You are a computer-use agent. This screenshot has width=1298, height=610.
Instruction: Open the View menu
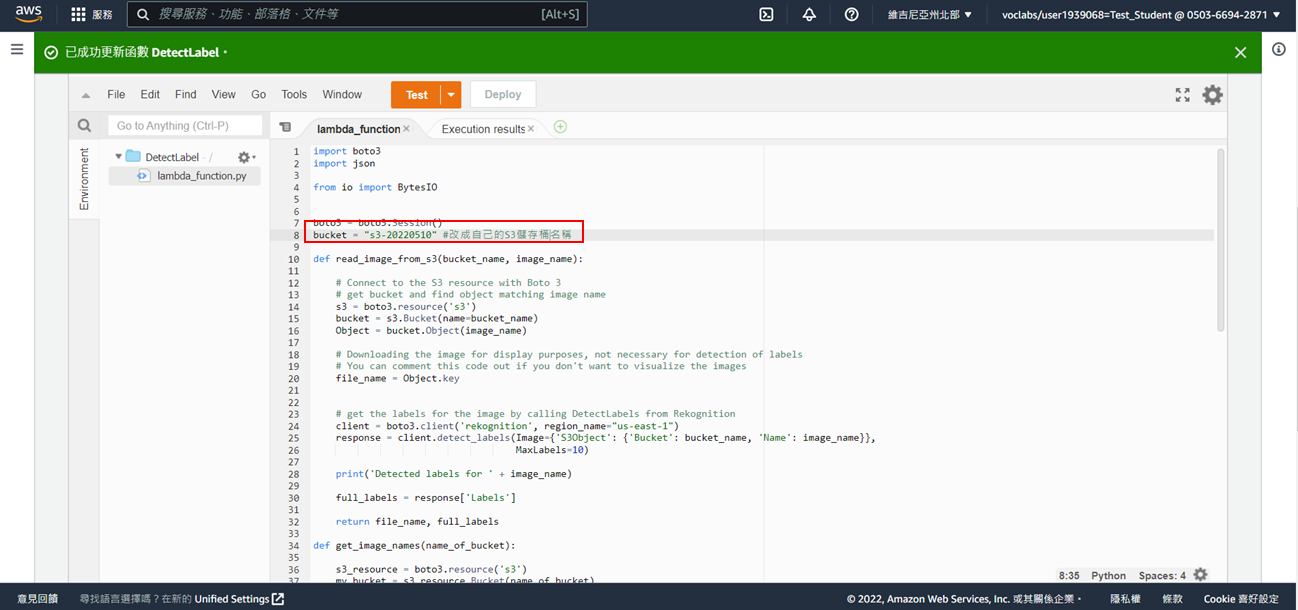point(224,95)
